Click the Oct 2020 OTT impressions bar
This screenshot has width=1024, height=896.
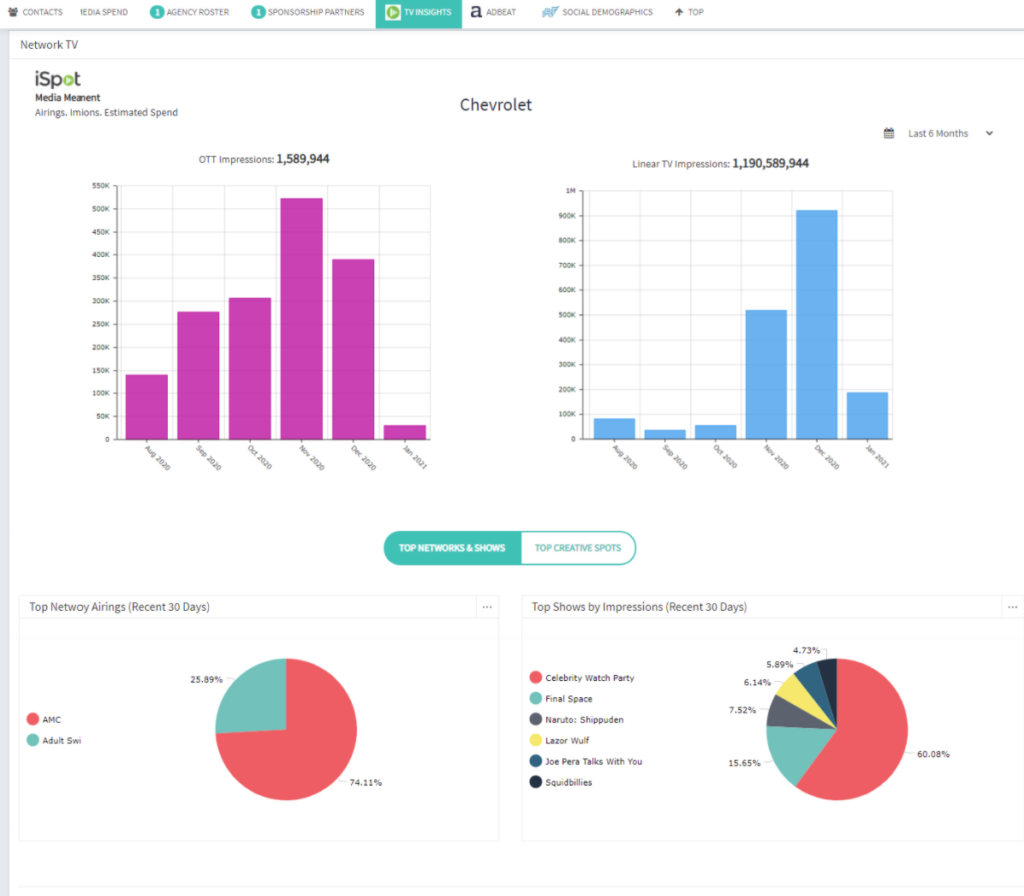250,368
